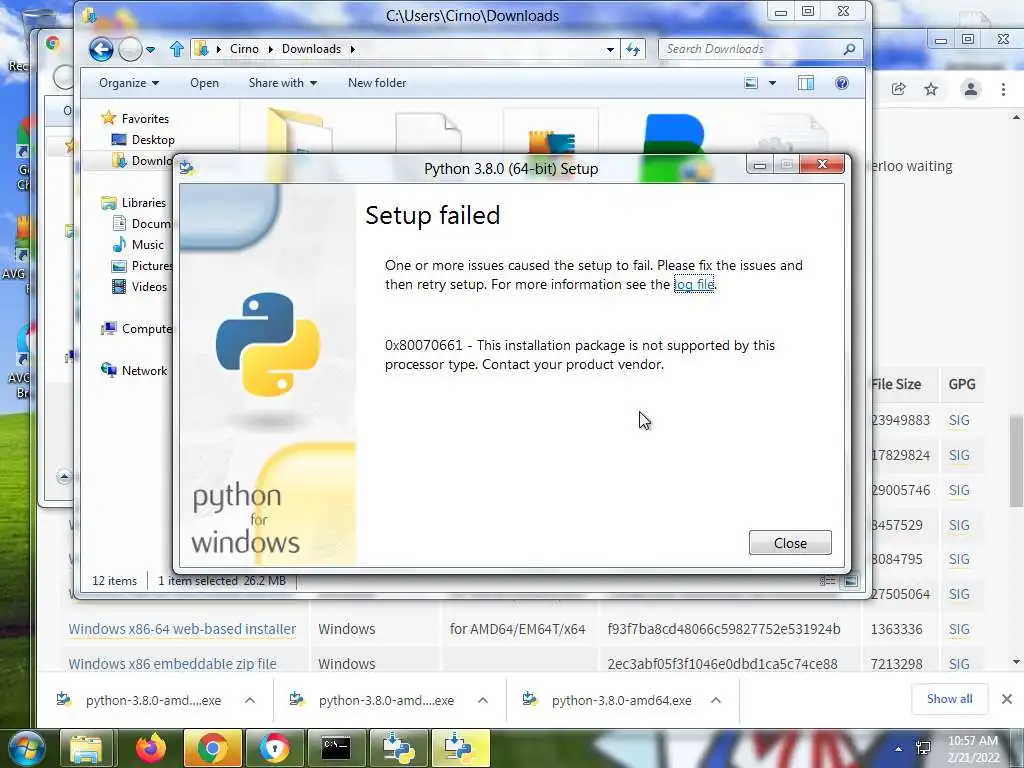The width and height of the screenshot is (1024, 768).
Task: Click SIG link for file size 23949883
Action: [x=959, y=420]
